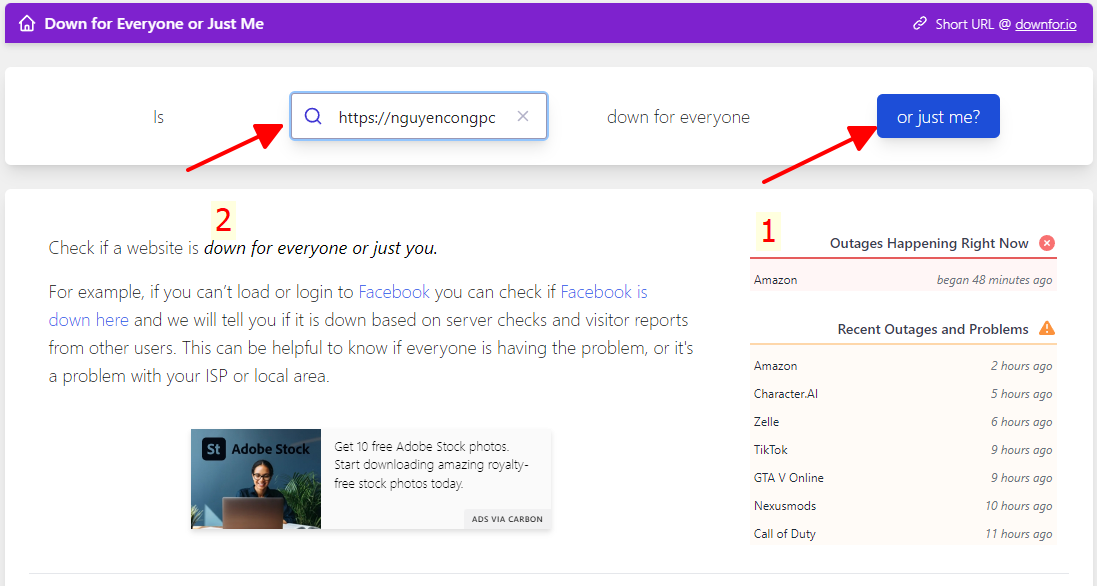Screen dimensions: 1097x586
Task: Click the 'or just me?' button
Action: pyautogui.click(x=938, y=116)
